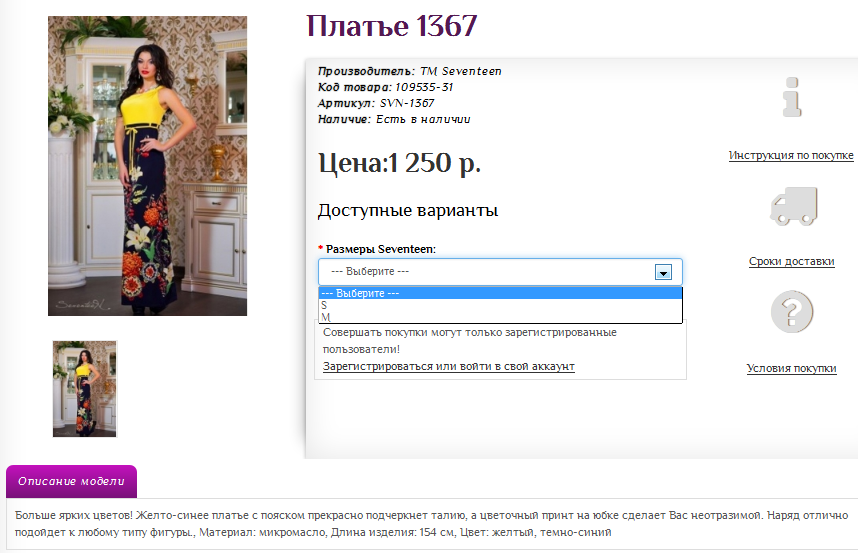
Task: Click the Доступные варианты heading
Action: click(x=408, y=211)
